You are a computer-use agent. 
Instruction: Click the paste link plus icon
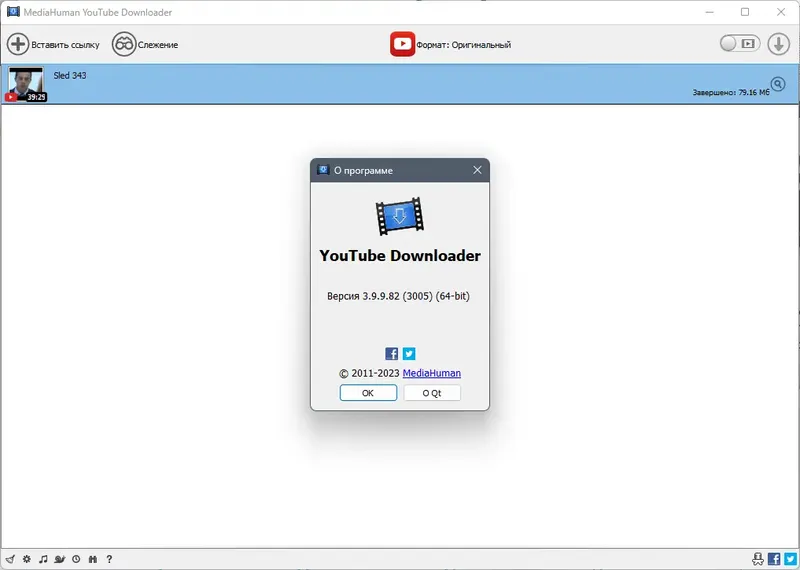[x=18, y=44]
